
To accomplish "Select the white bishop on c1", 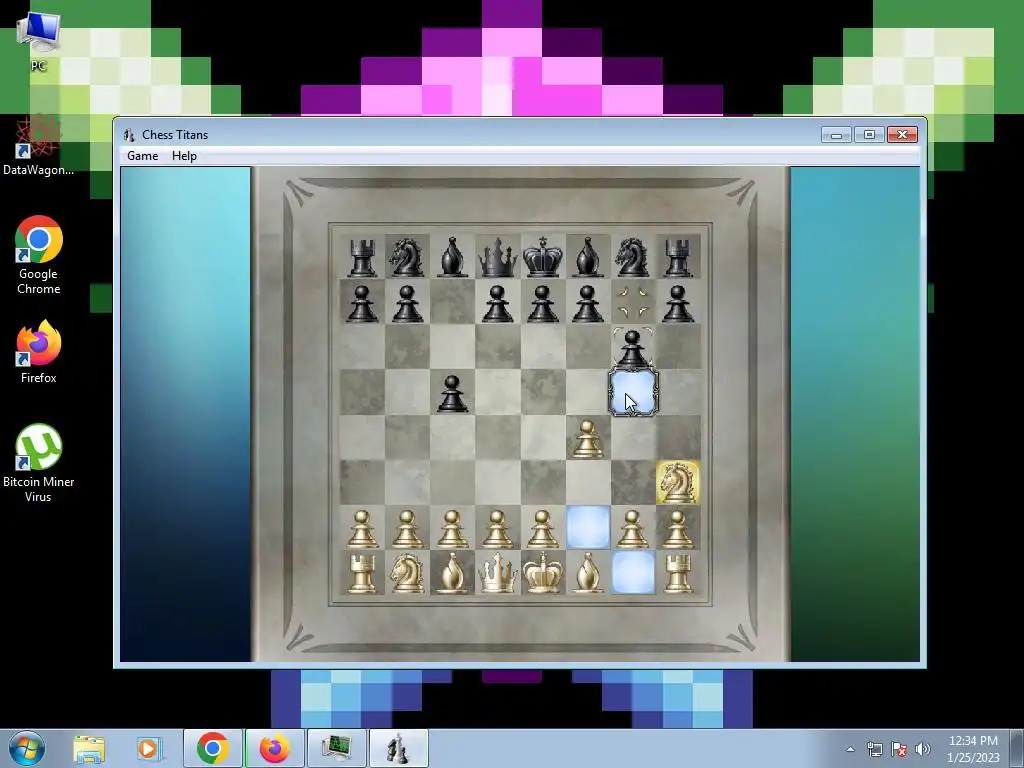I will pos(453,573).
